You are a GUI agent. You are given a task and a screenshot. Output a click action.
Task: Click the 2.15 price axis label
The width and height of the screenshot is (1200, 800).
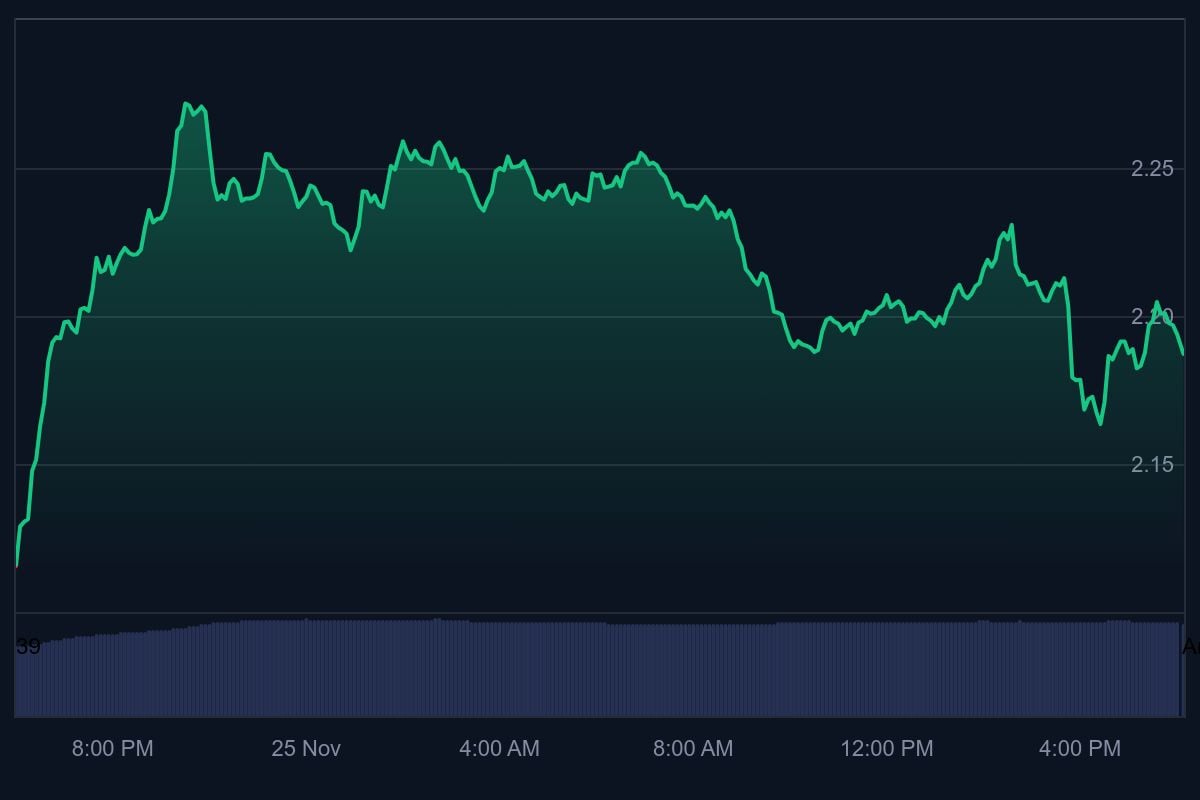coord(1152,464)
